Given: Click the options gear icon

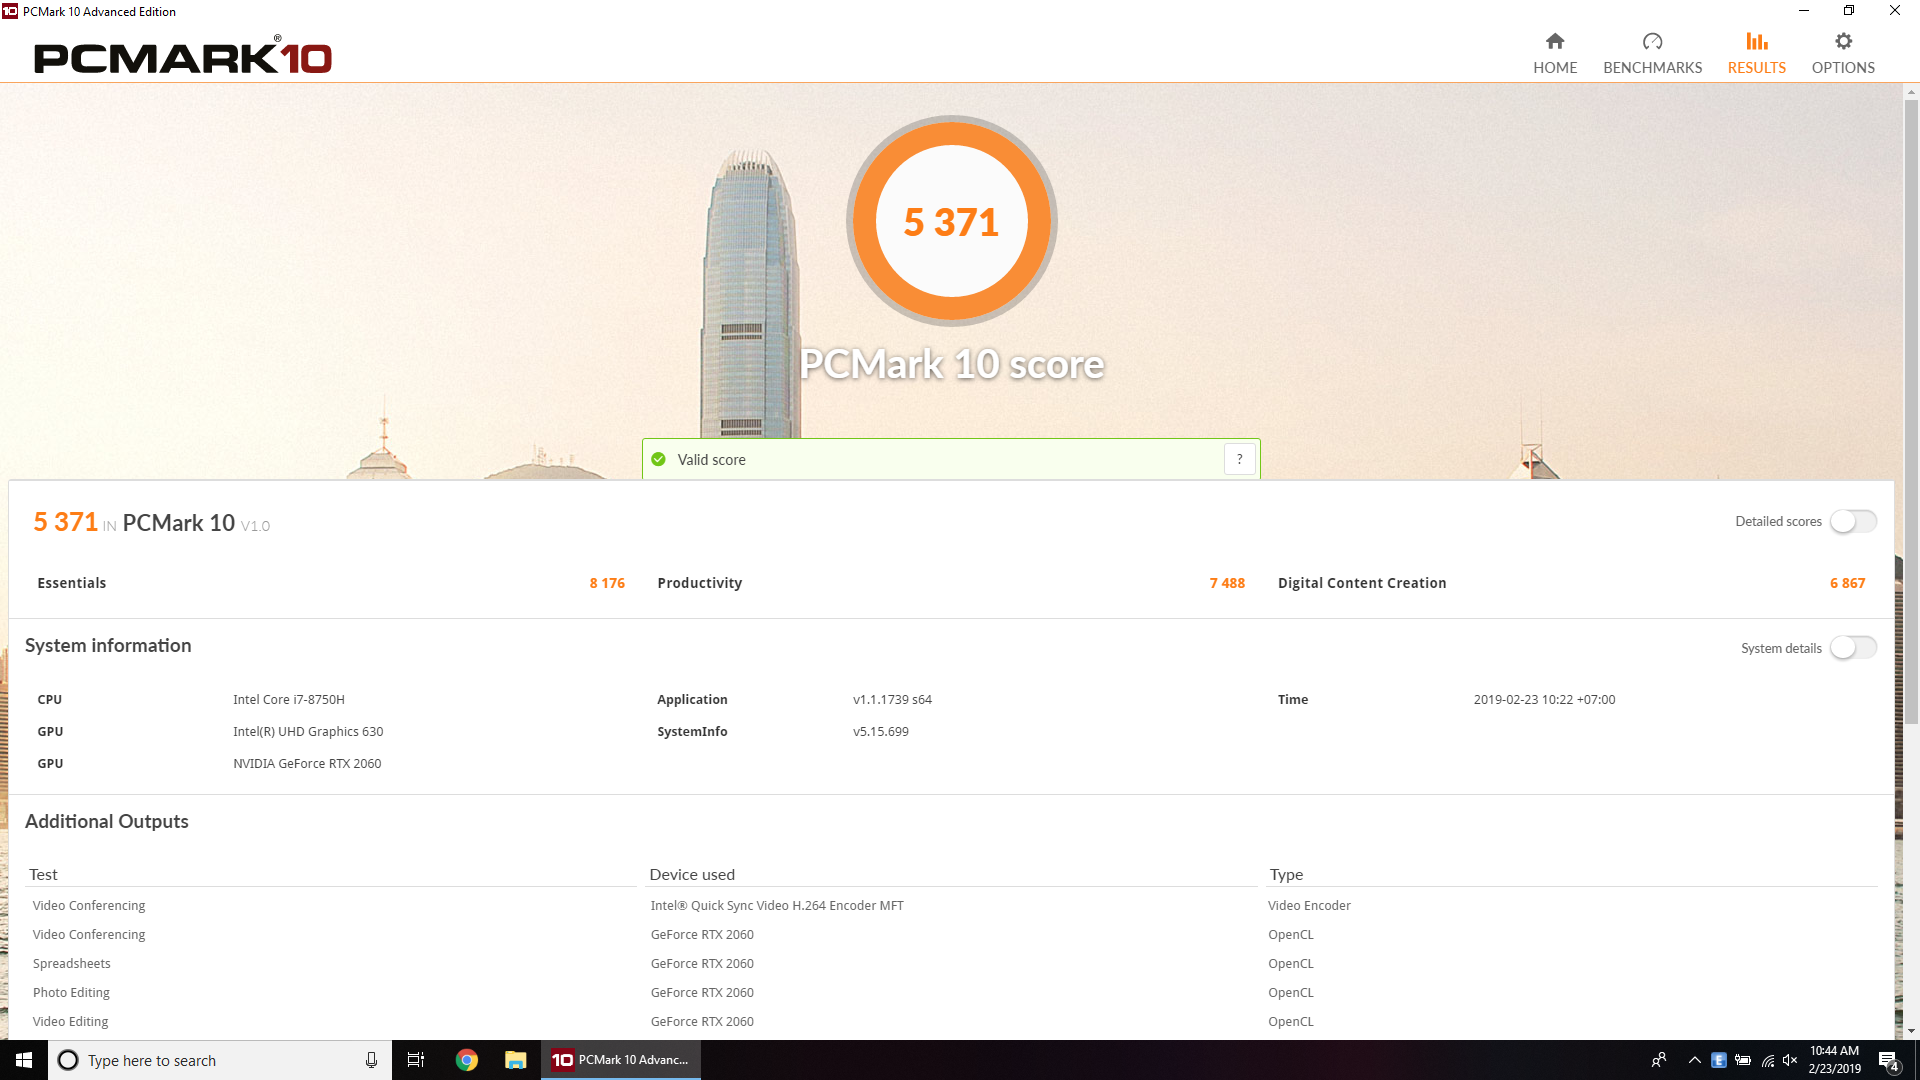Looking at the screenshot, I should tap(1844, 41).
